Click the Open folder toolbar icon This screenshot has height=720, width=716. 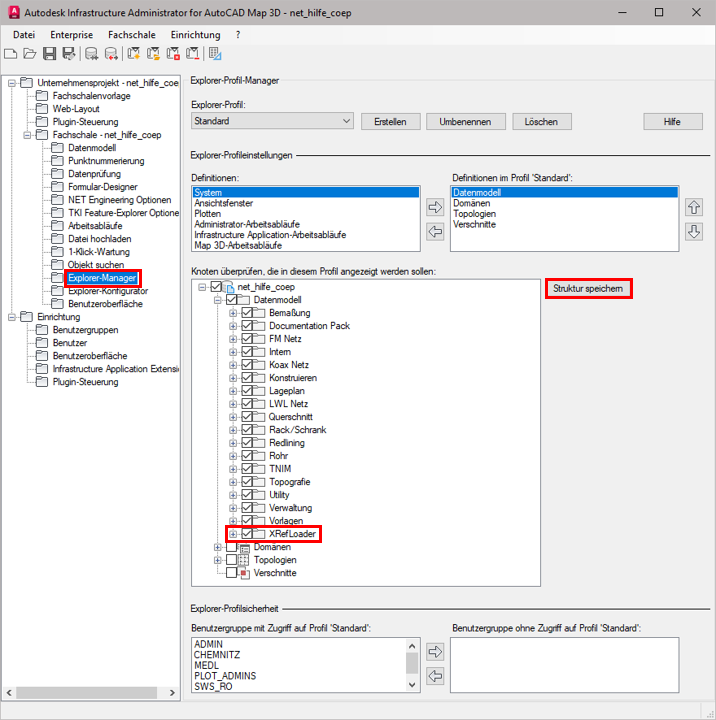(30, 54)
